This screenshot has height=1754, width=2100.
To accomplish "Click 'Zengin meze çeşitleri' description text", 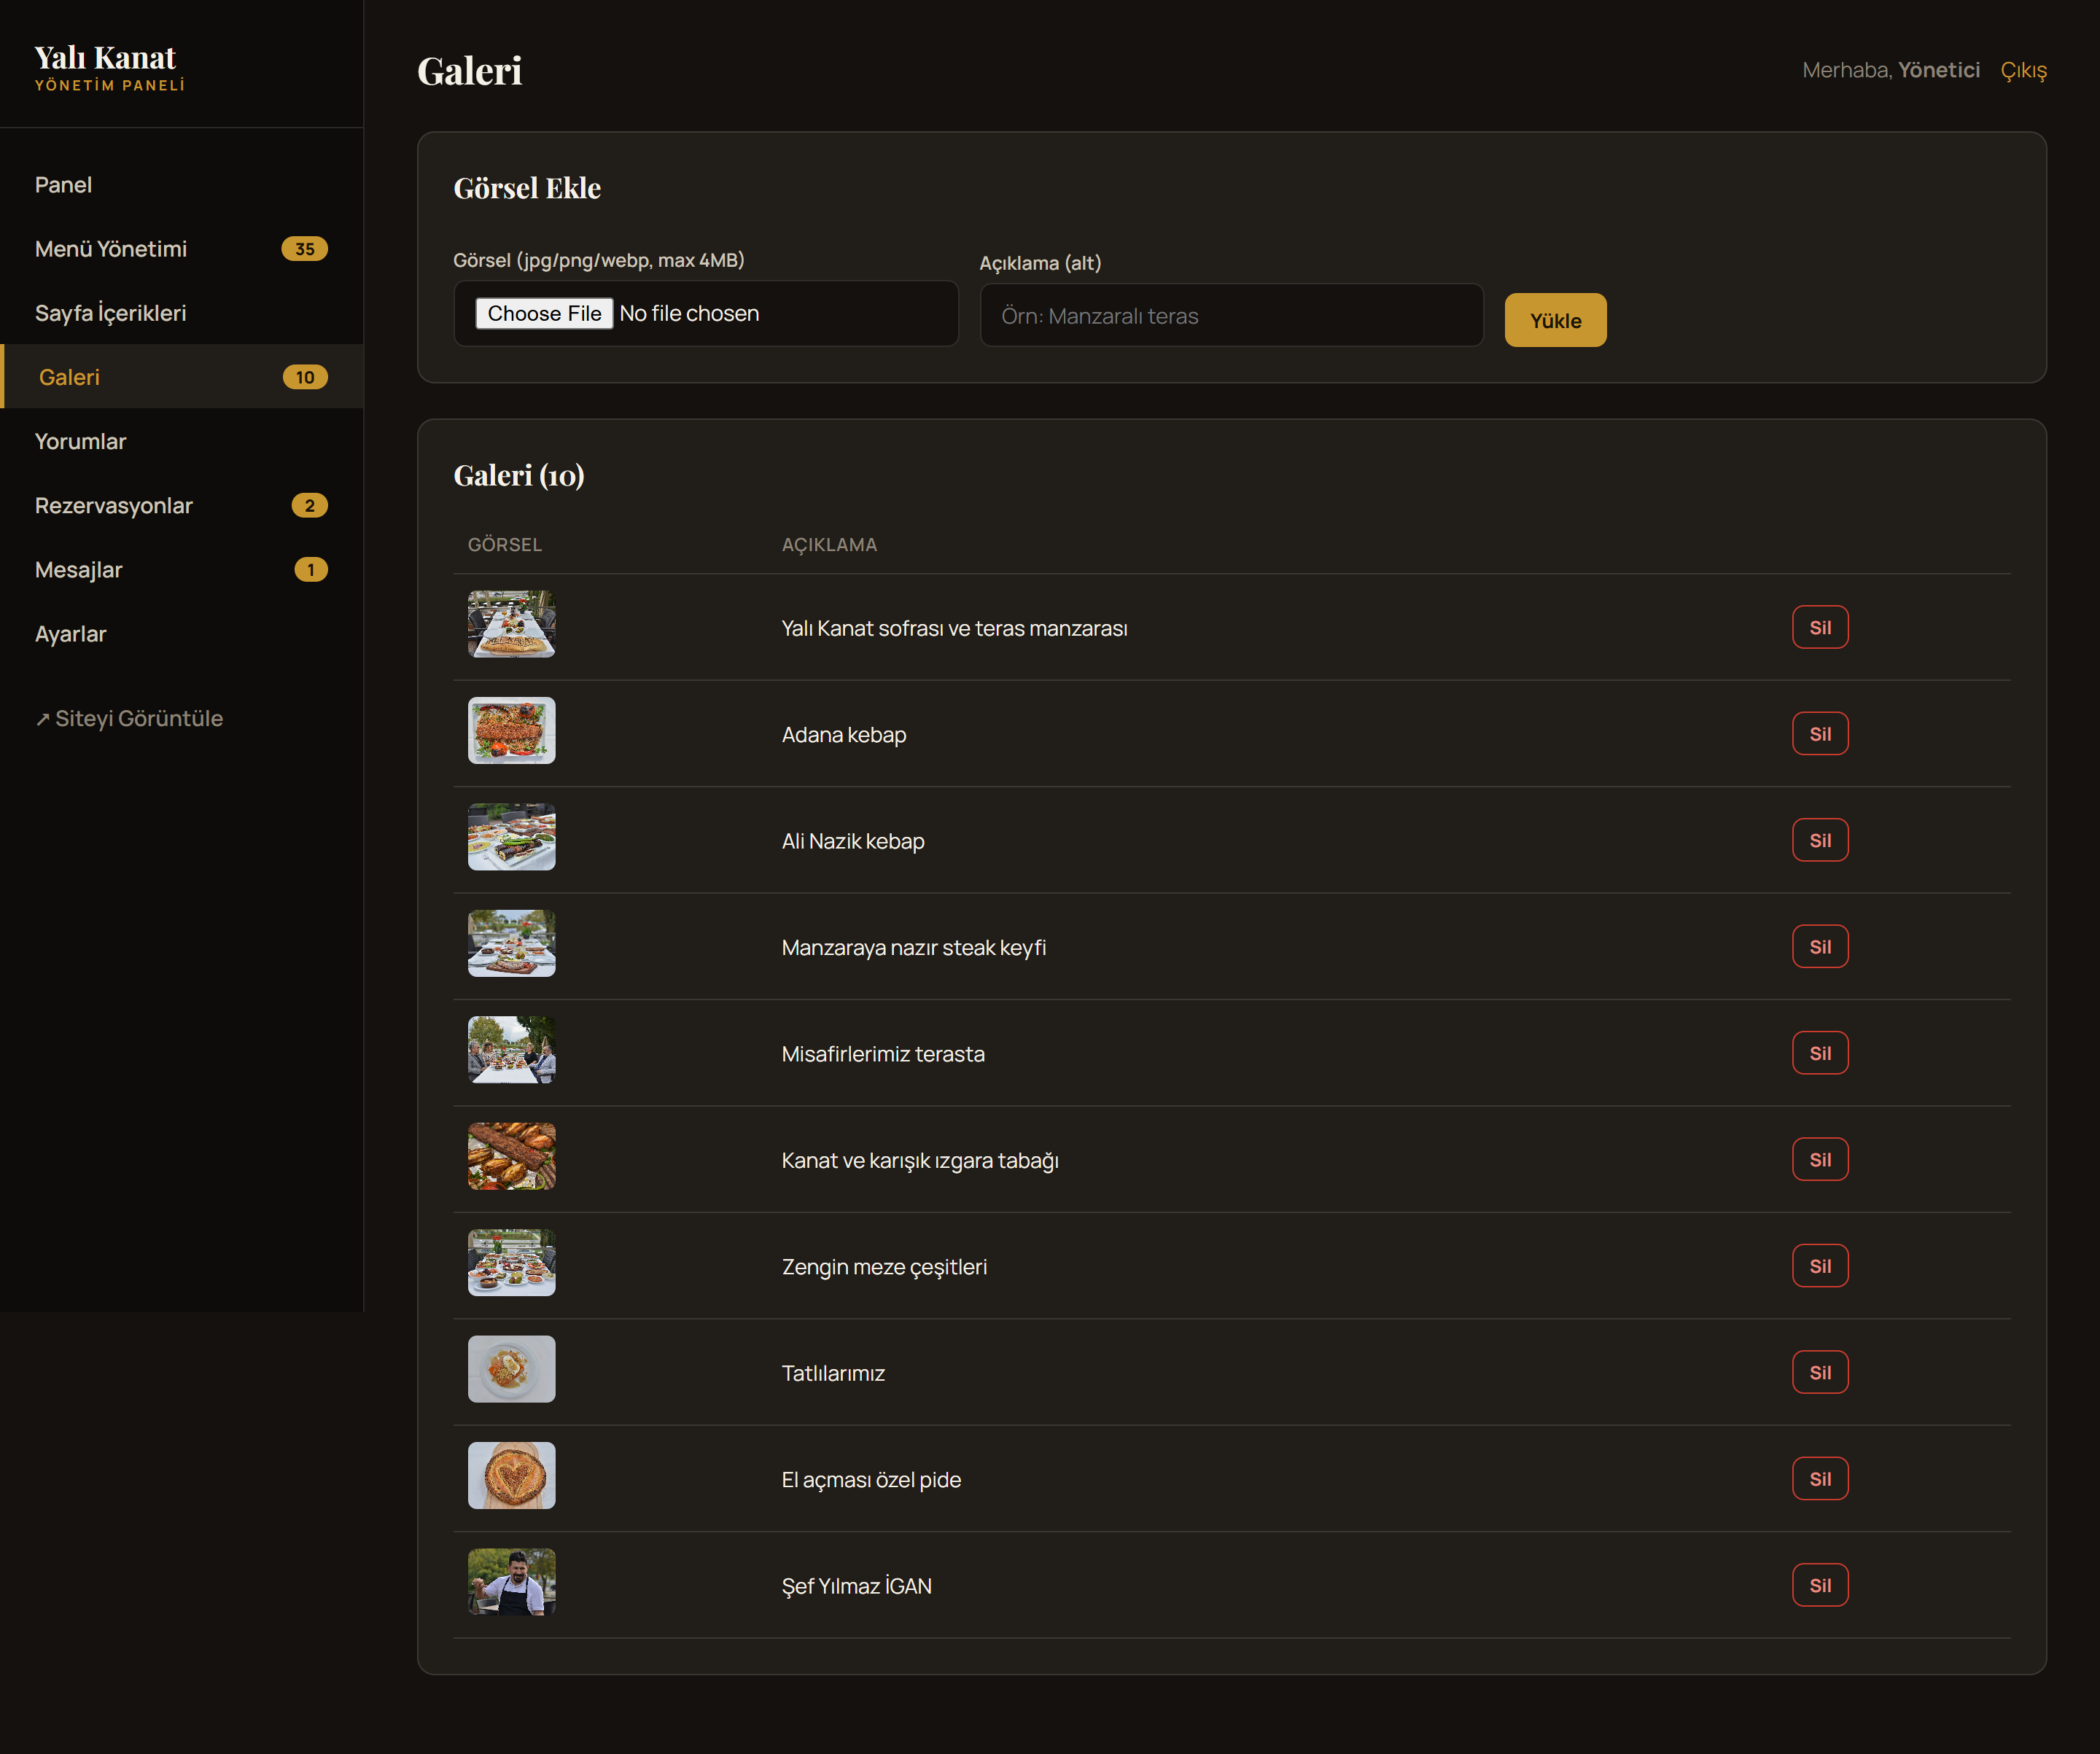I will 884,1267.
